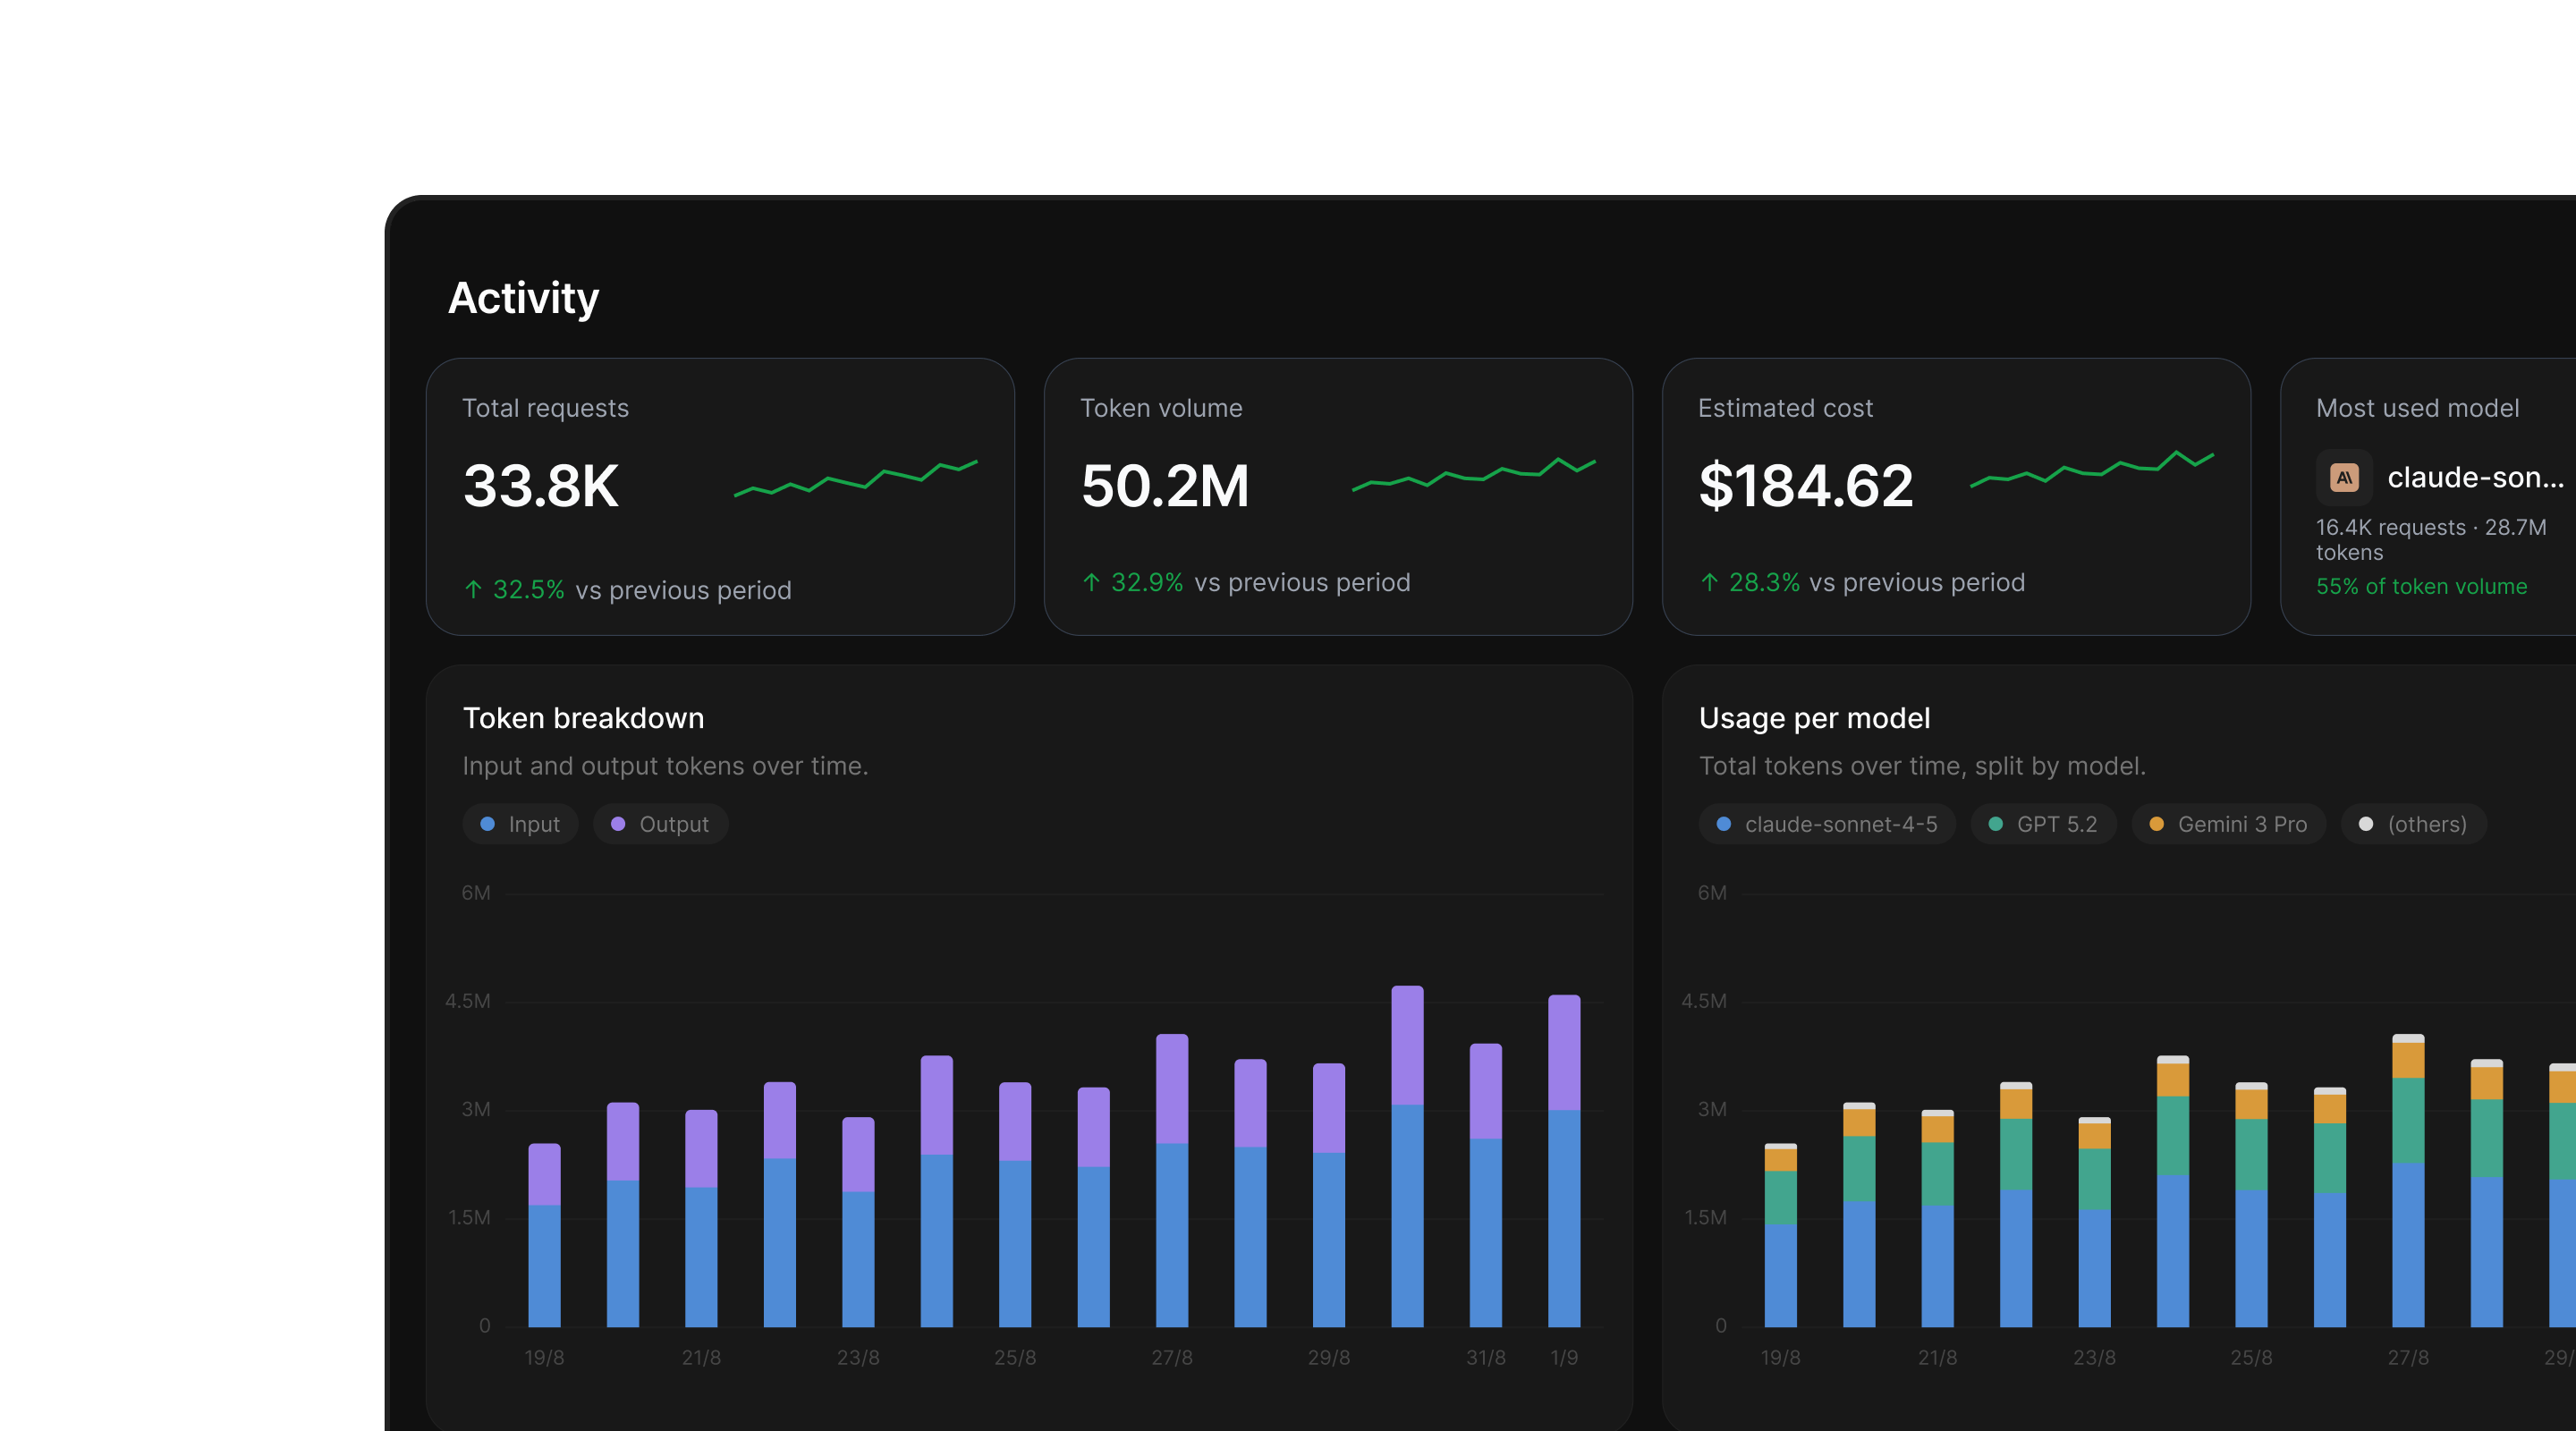Click the claude-son... model name
2576x1431 pixels.
2475,478
